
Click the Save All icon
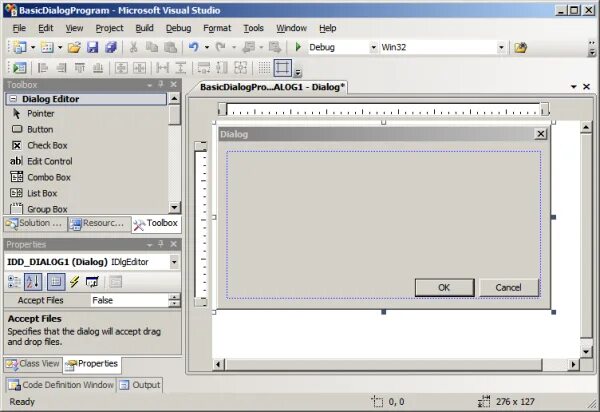tap(111, 47)
